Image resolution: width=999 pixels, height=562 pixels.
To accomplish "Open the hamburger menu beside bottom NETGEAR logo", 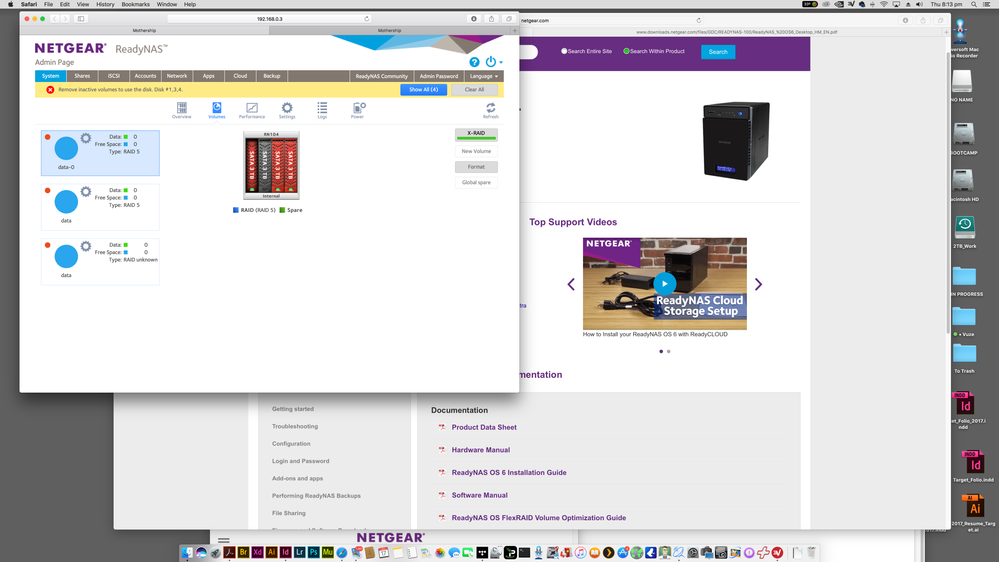I will [x=224, y=540].
